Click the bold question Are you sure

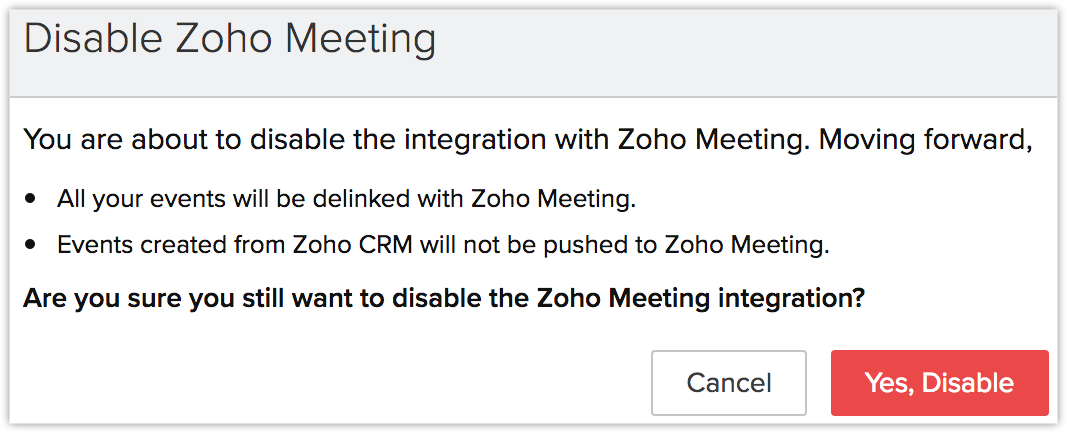click(x=443, y=298)
